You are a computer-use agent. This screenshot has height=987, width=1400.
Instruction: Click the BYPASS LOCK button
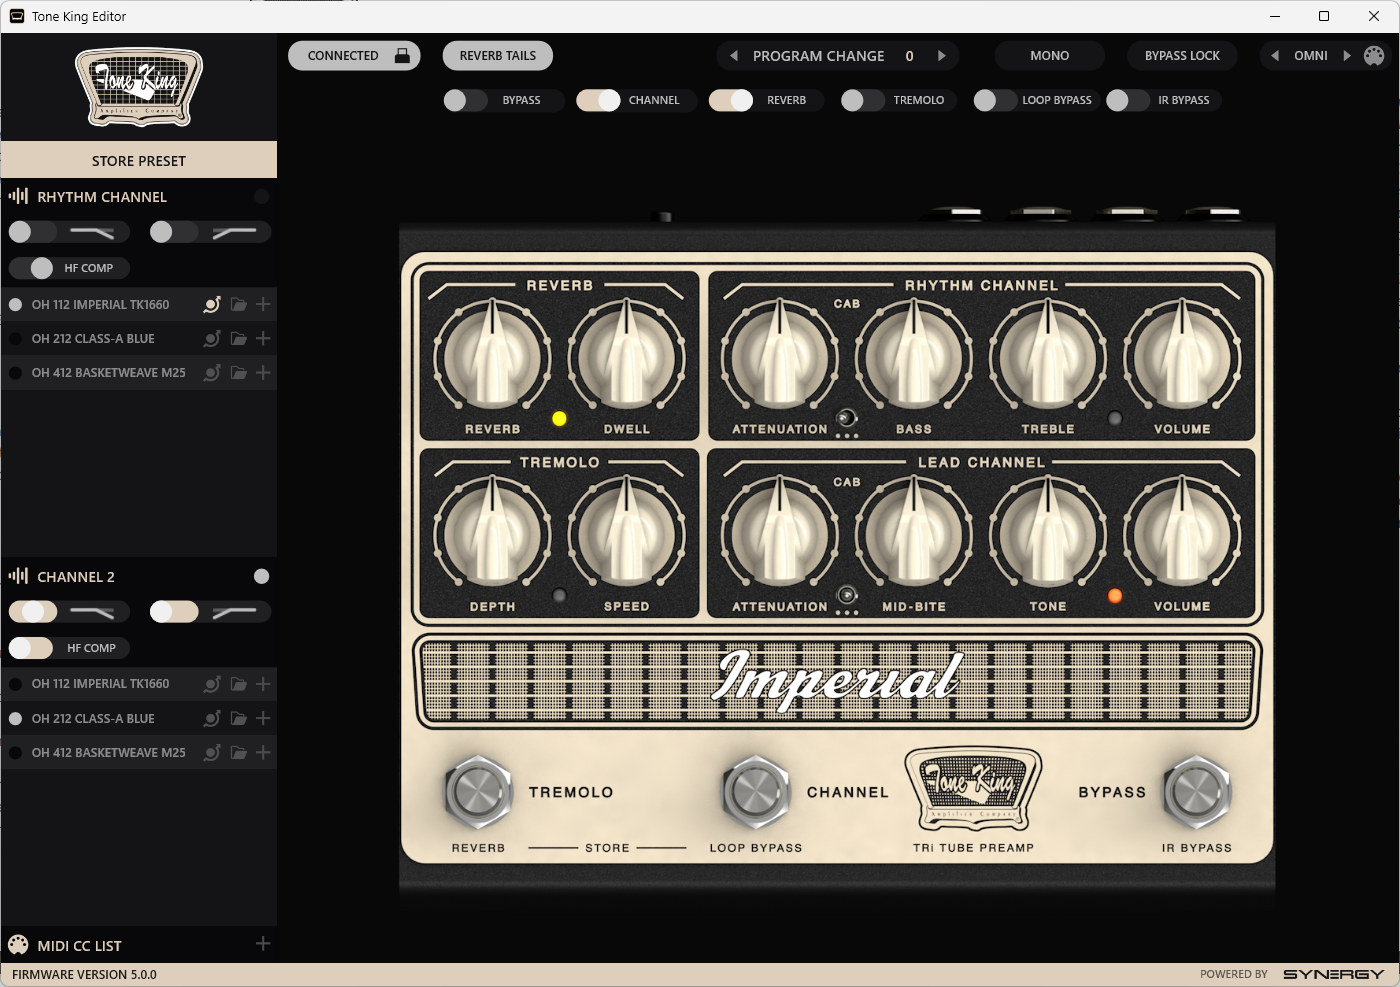tap(1182, 56)
